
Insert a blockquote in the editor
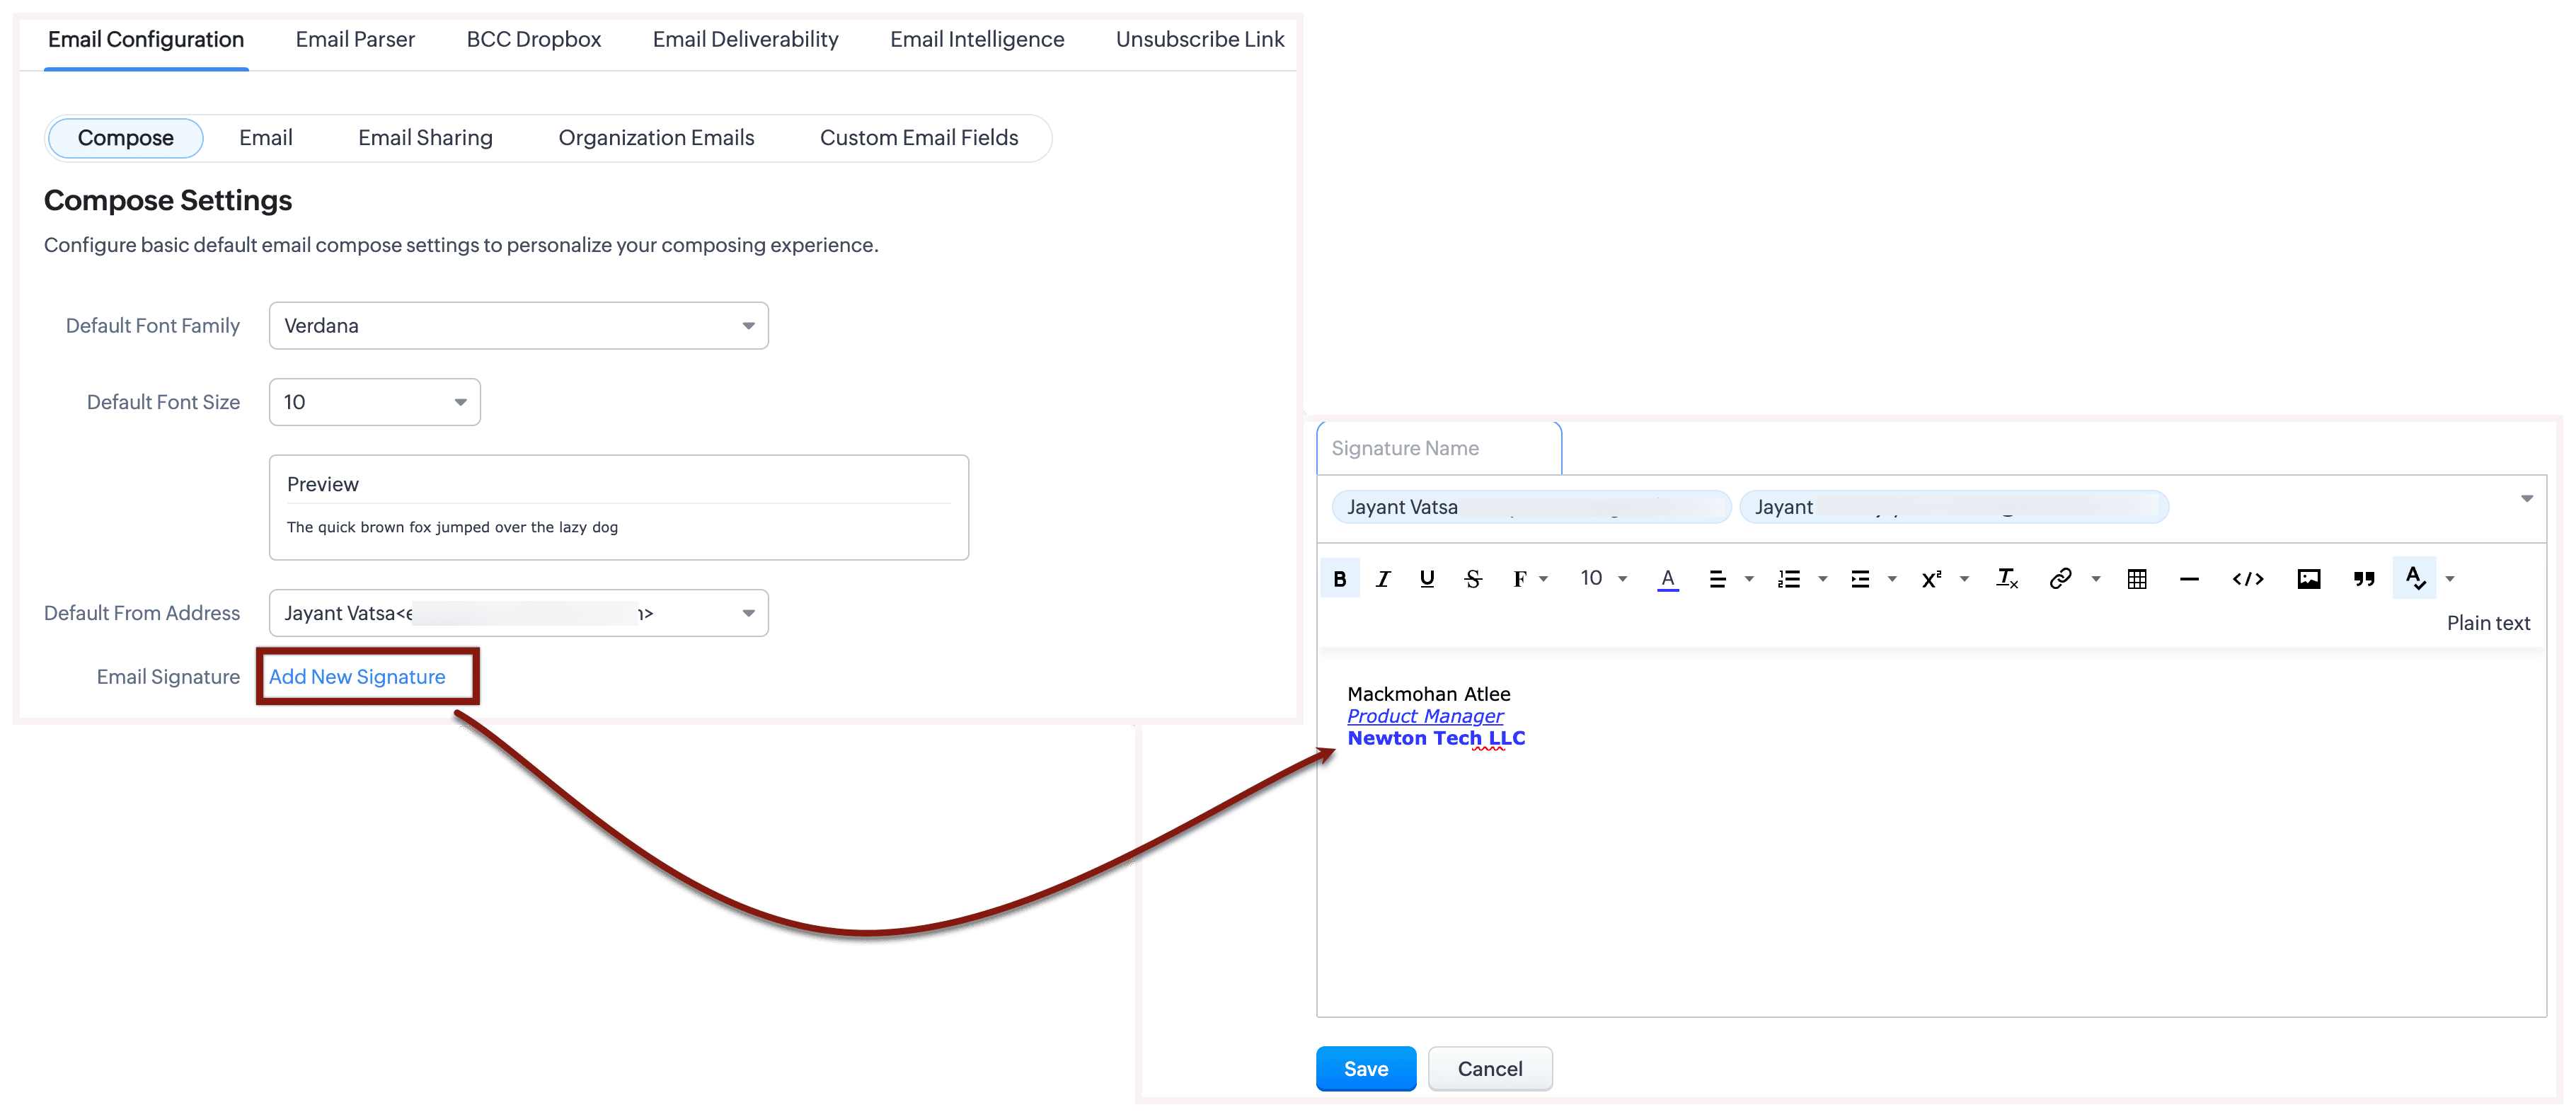pos(2364,578)
